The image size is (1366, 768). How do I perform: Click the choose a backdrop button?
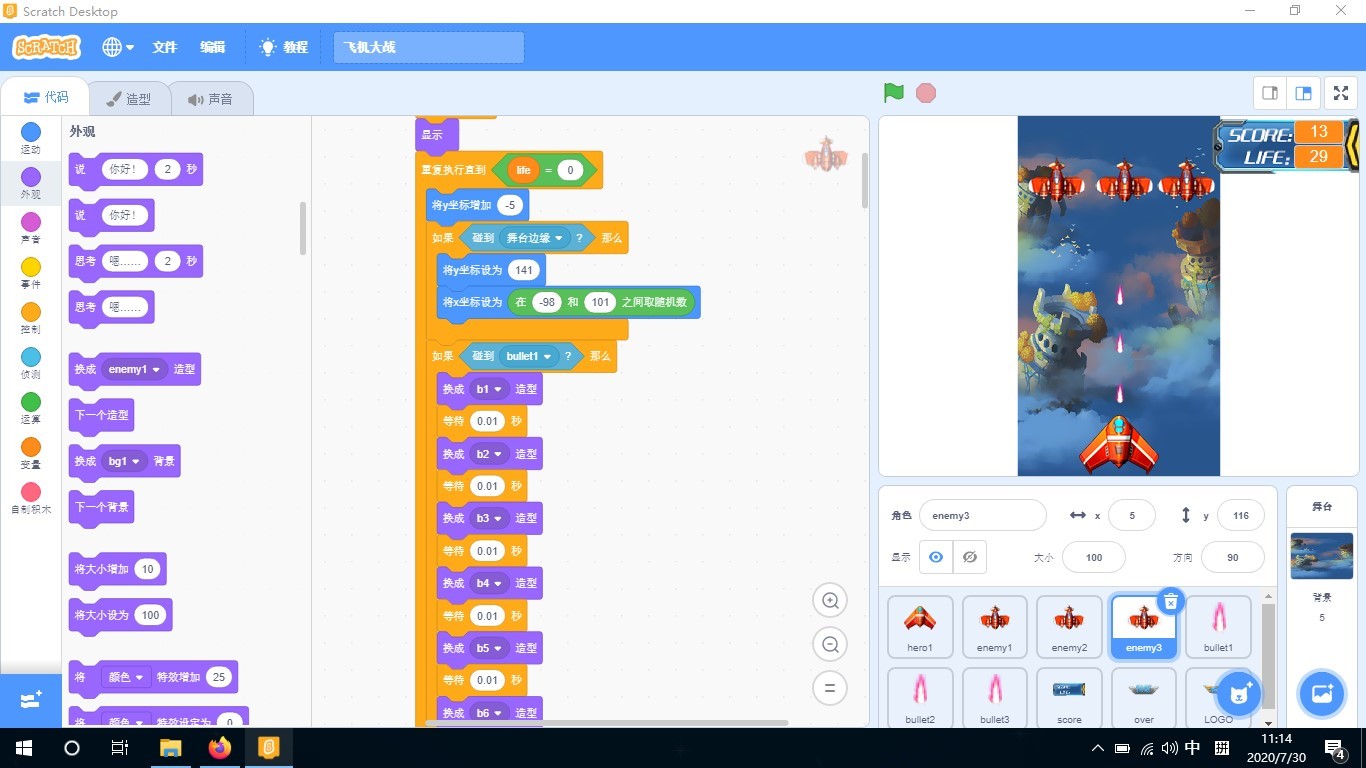[x=1322, y=694]
